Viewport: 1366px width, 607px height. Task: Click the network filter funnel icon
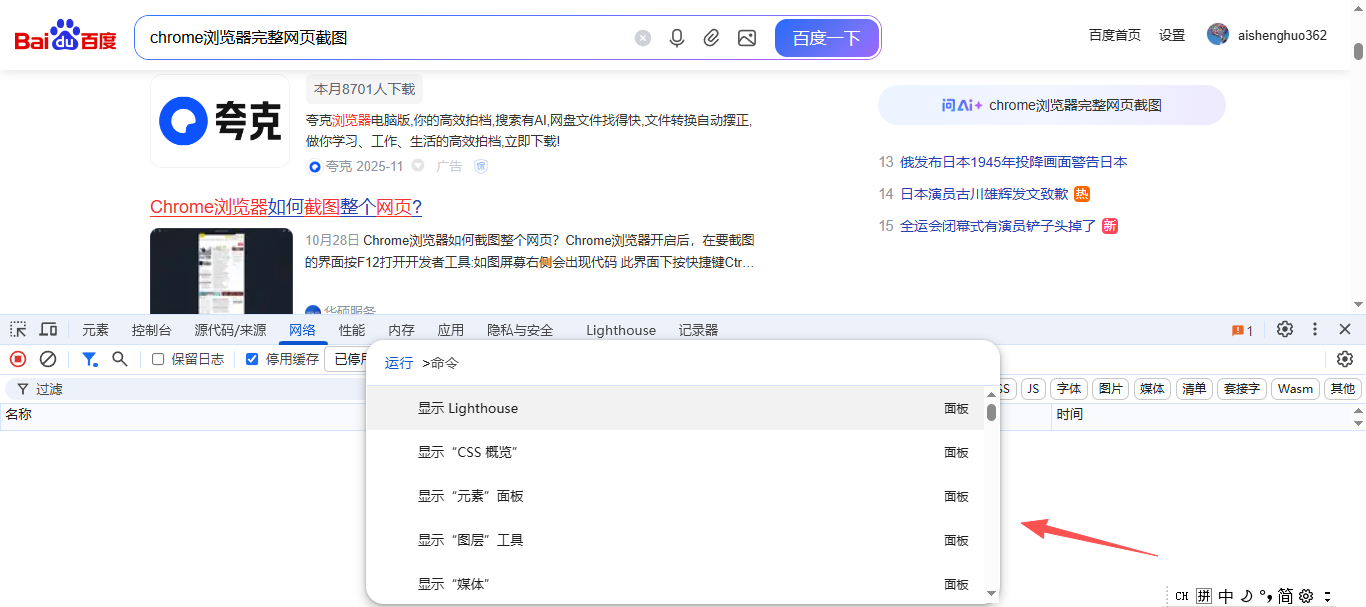coord(90,359)
